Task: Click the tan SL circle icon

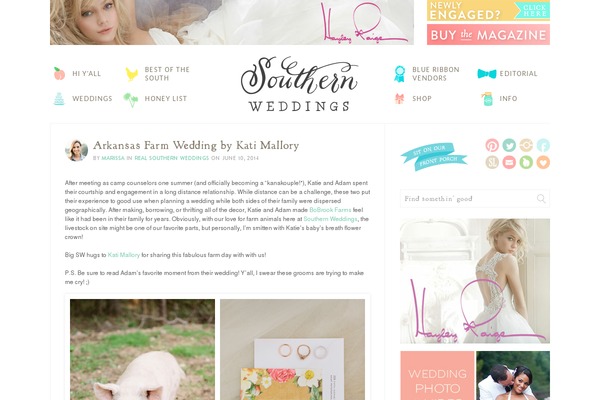Action: point(492,162)
